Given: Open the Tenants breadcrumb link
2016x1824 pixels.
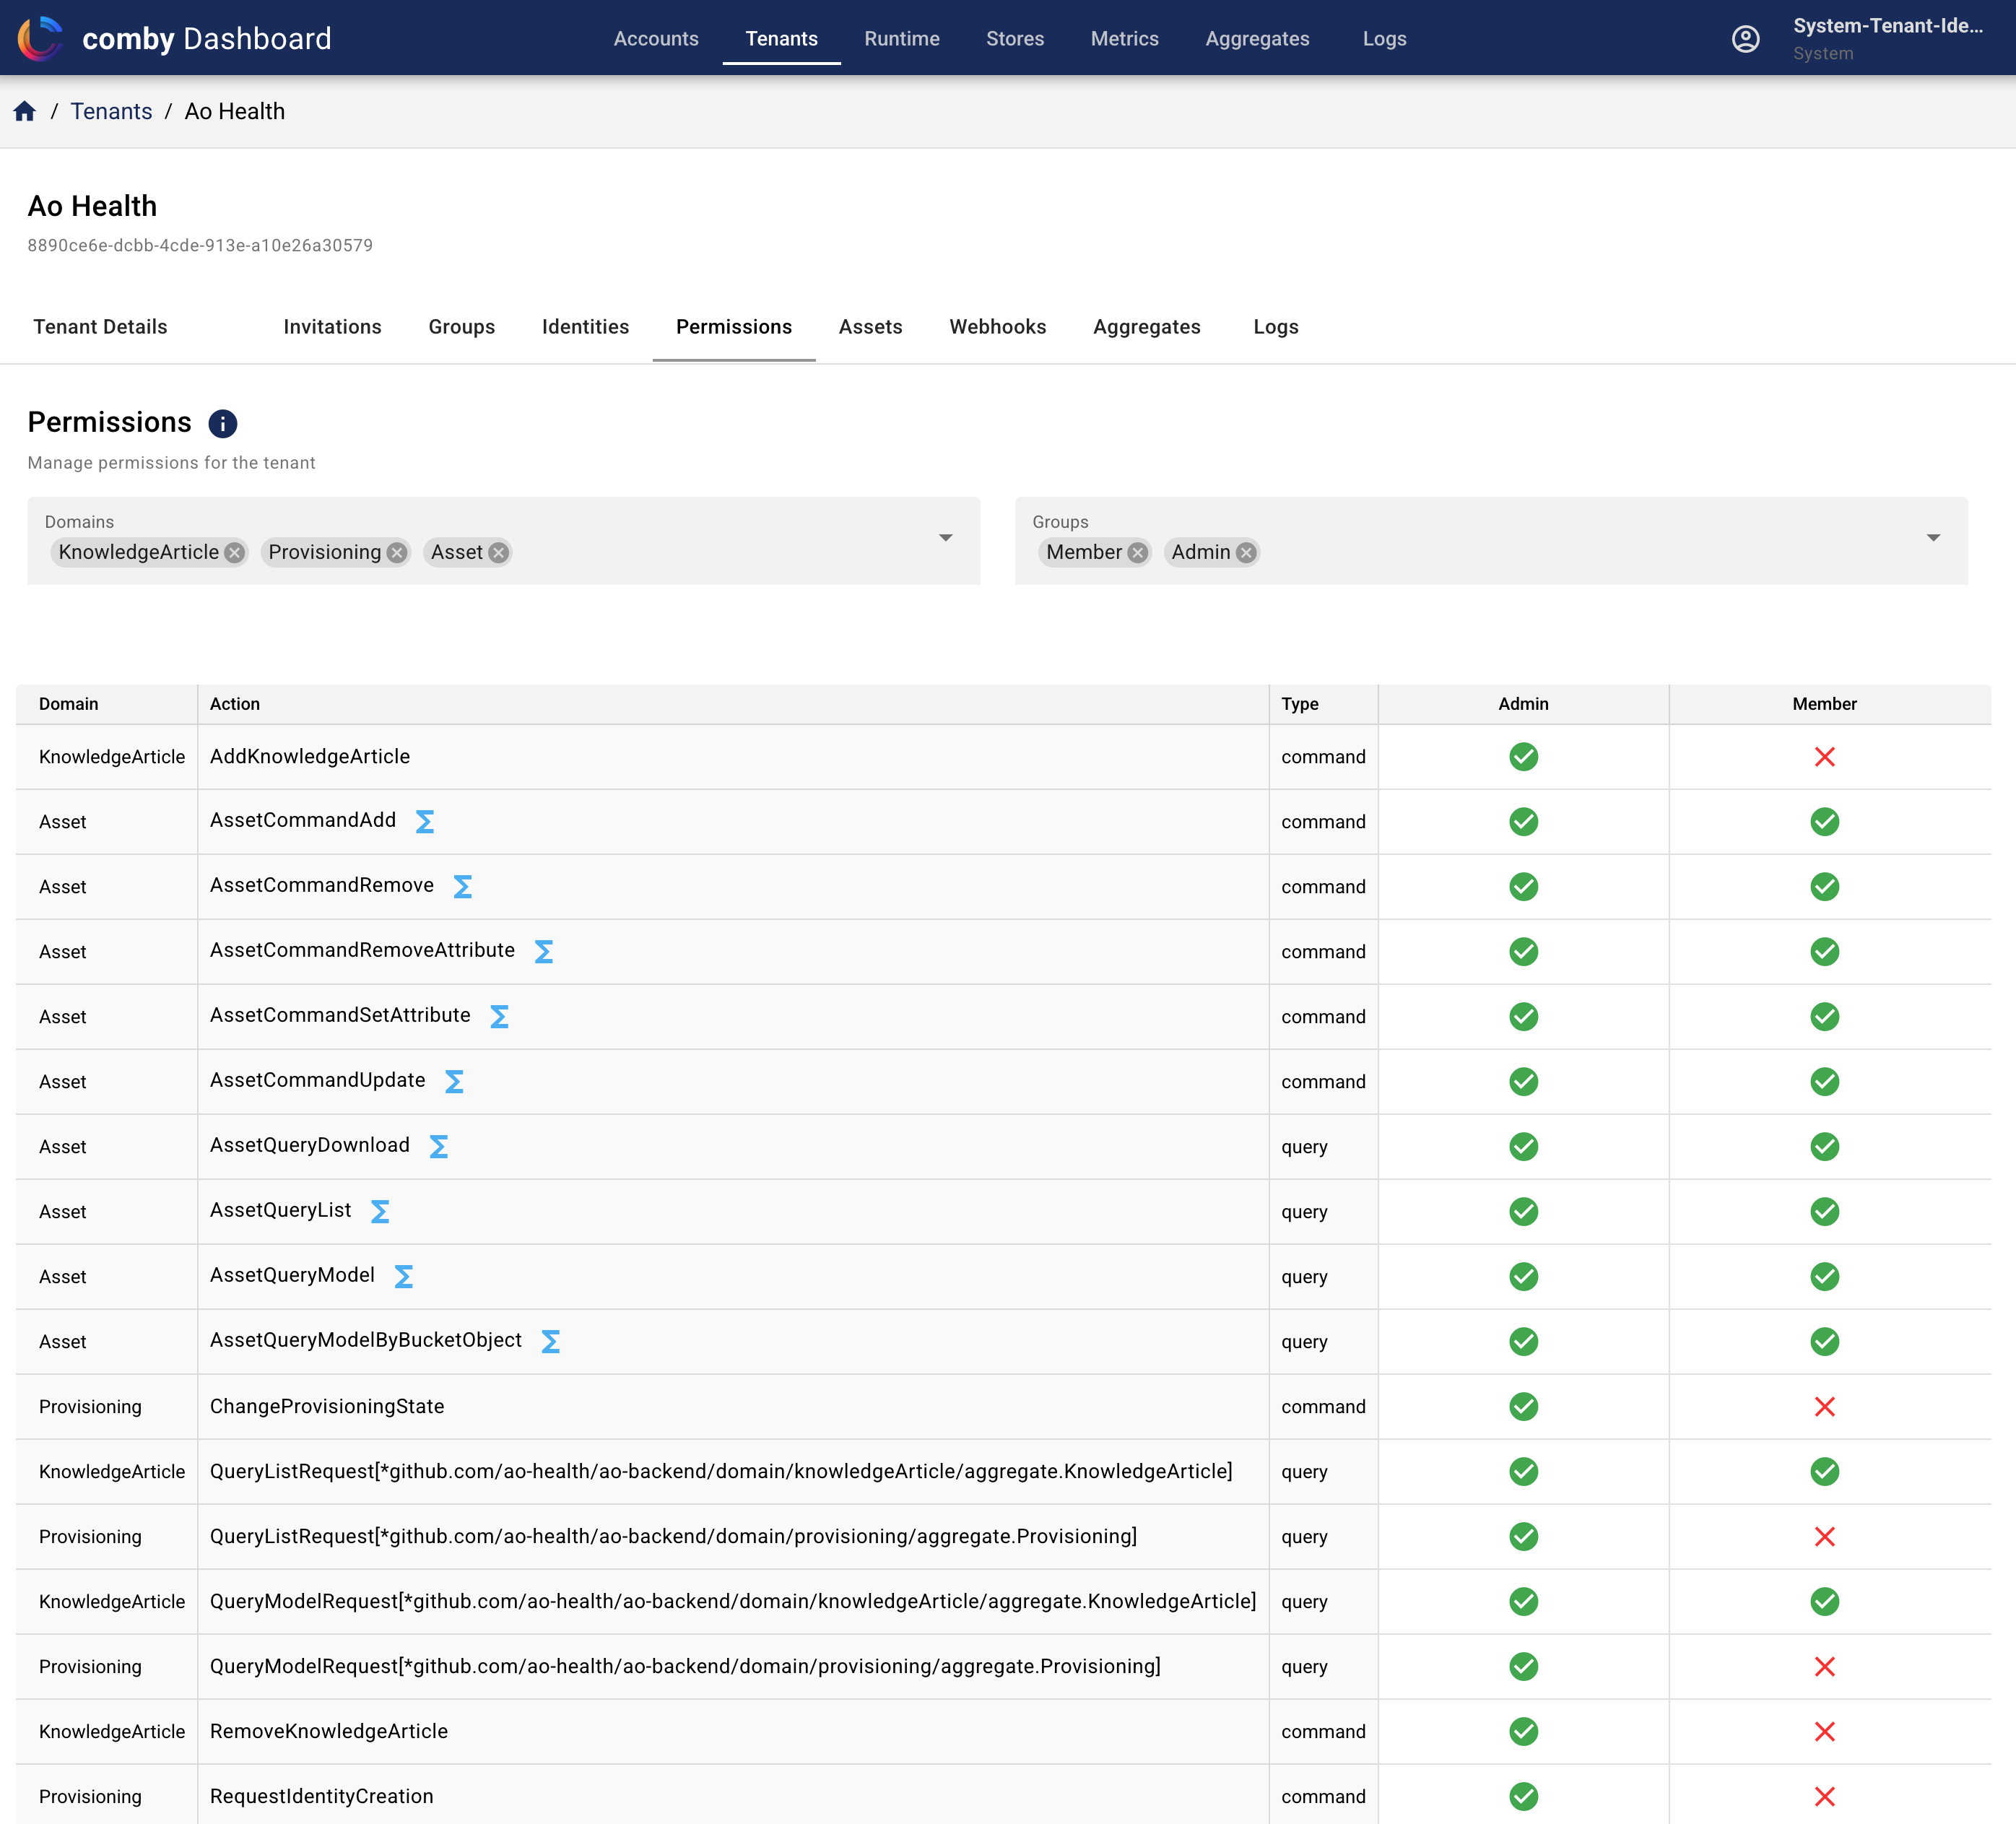Looking at the screenshot, I should [111, 111].
